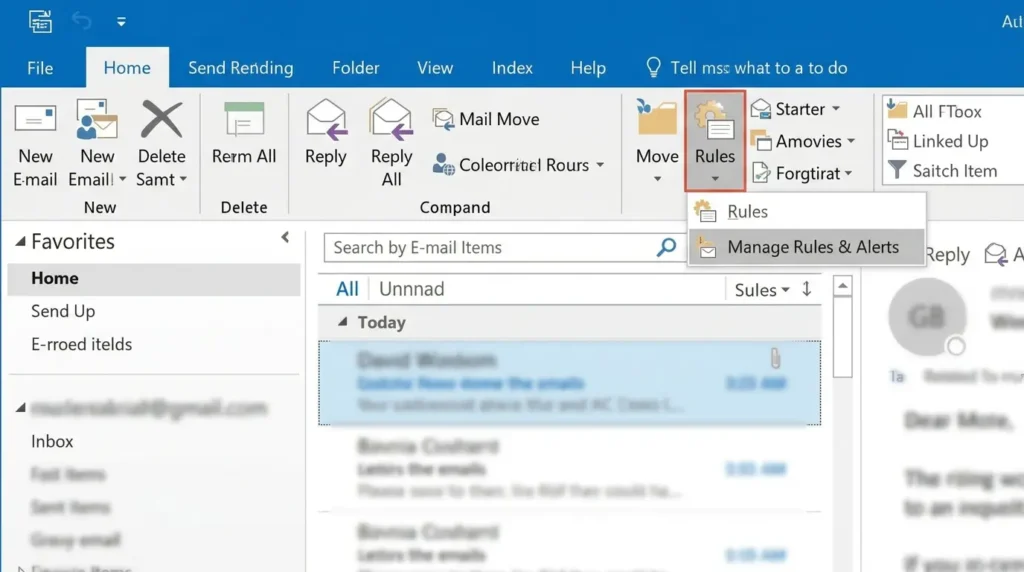
Task: Collapse the Today message group
Action: pos(342,322)
